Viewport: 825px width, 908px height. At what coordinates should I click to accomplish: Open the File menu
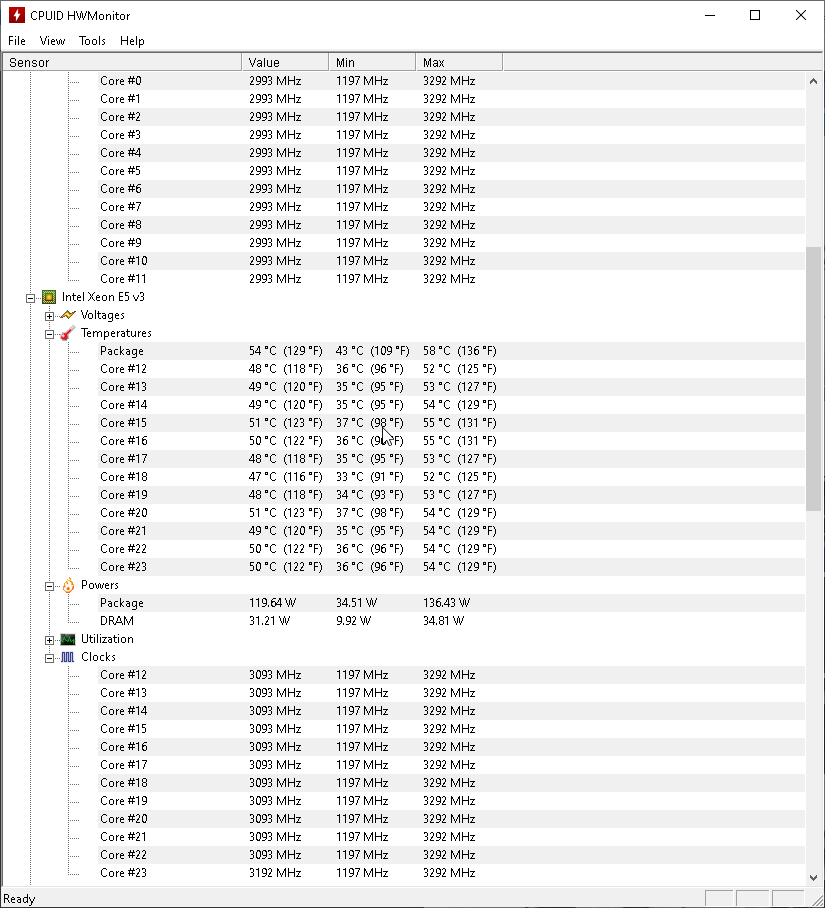pyautogui.click(x=17, y=41)
